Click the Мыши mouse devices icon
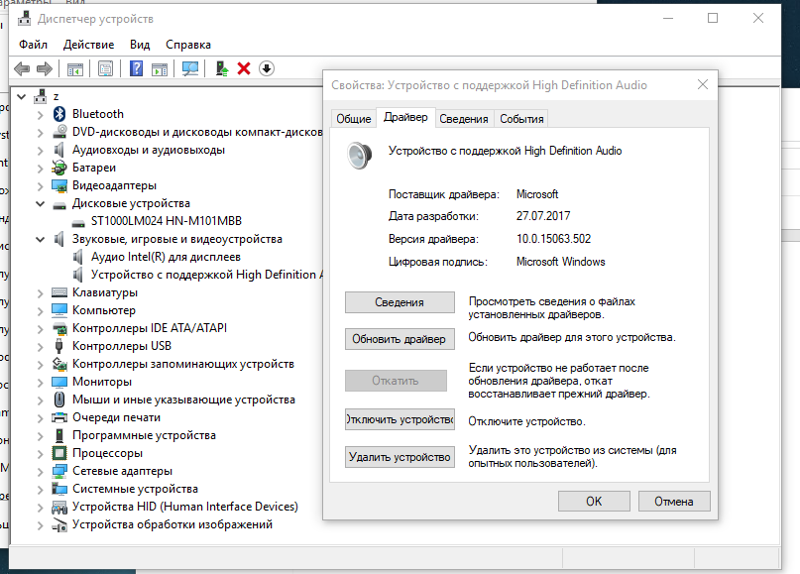Image resolution: width=800 pixels, height=574 pixels. point(59,400)
